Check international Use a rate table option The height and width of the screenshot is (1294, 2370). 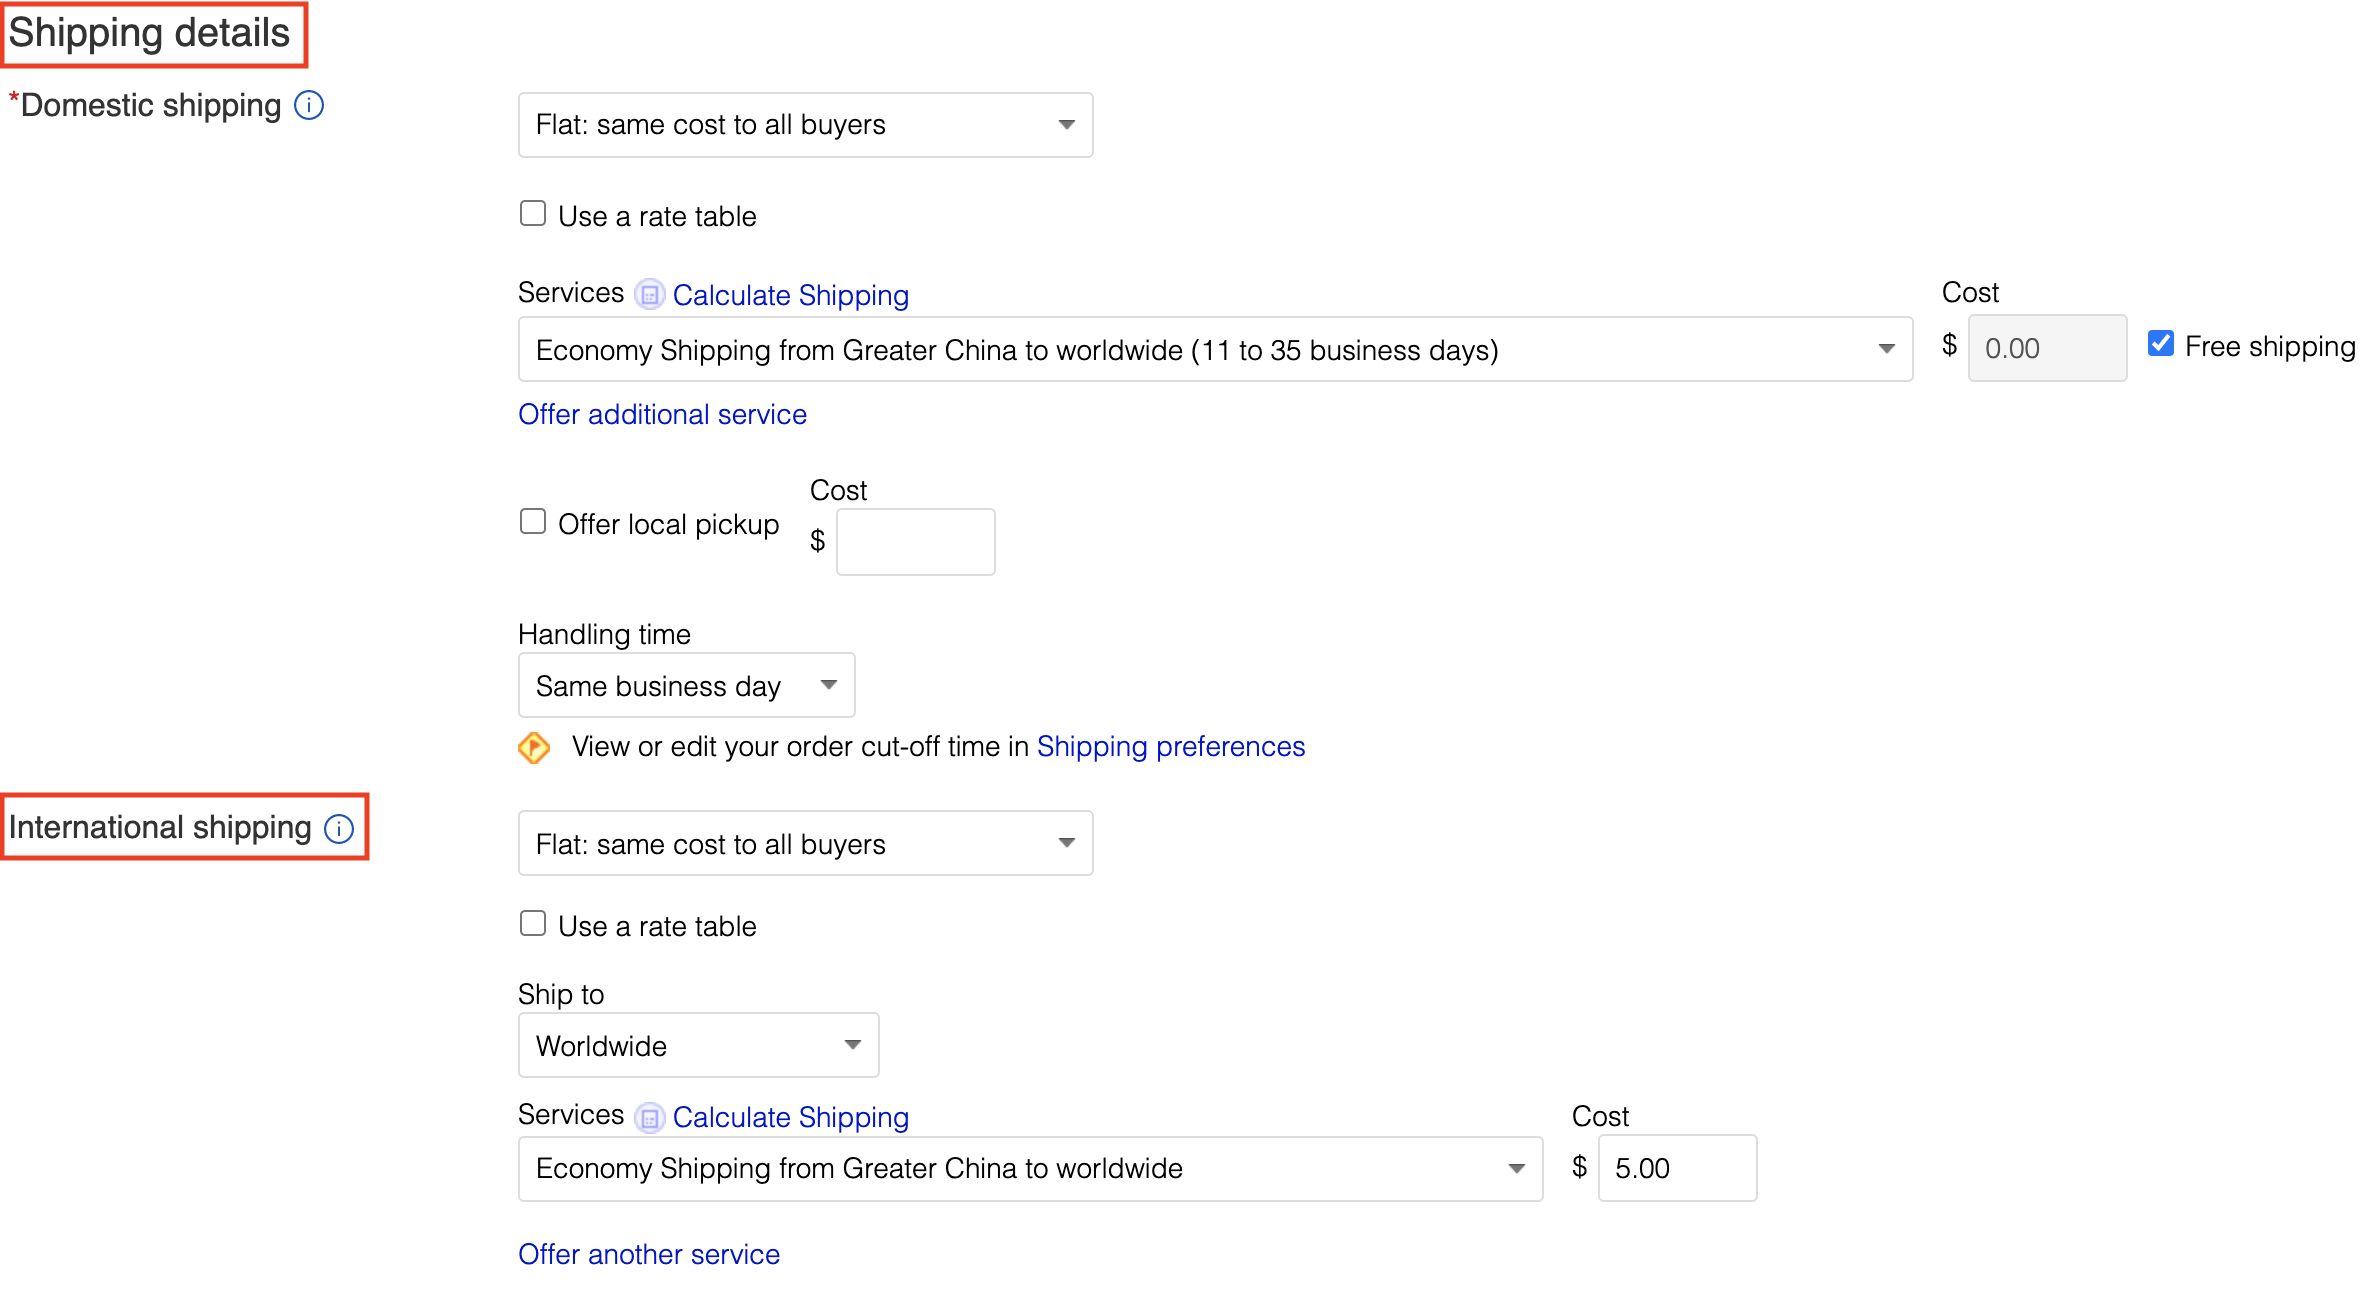(x=533, y=924)
